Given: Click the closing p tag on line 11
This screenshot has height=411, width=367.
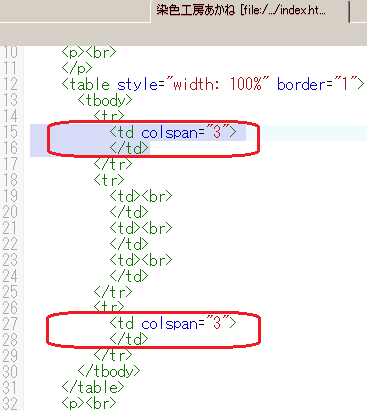Looking at the screenshot, I should click(77, 68).
